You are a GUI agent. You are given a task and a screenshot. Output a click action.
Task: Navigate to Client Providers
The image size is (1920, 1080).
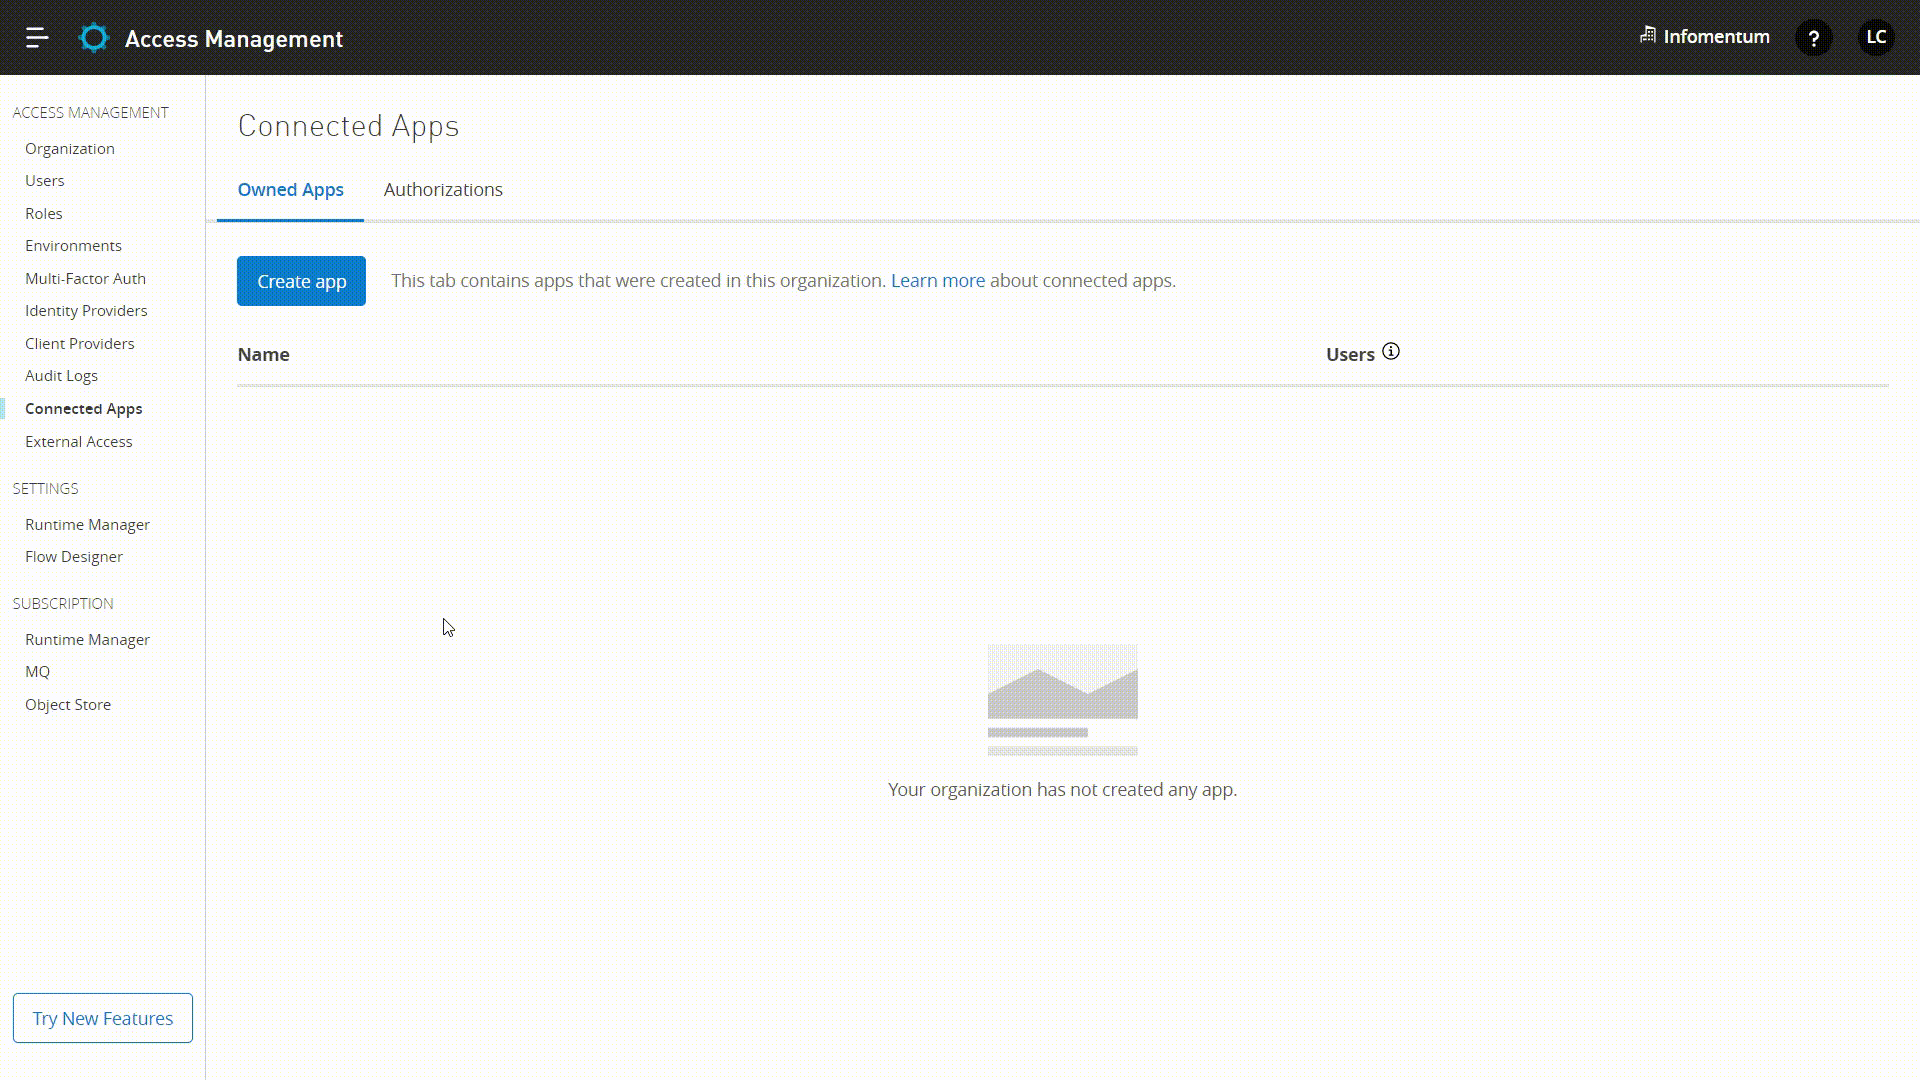(x=80, y=343)
